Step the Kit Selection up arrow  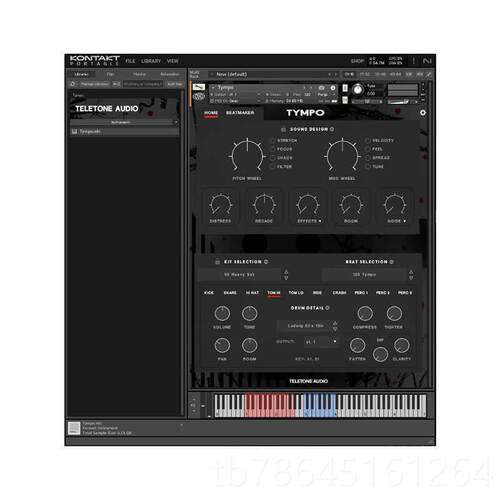tap(286, 272)
